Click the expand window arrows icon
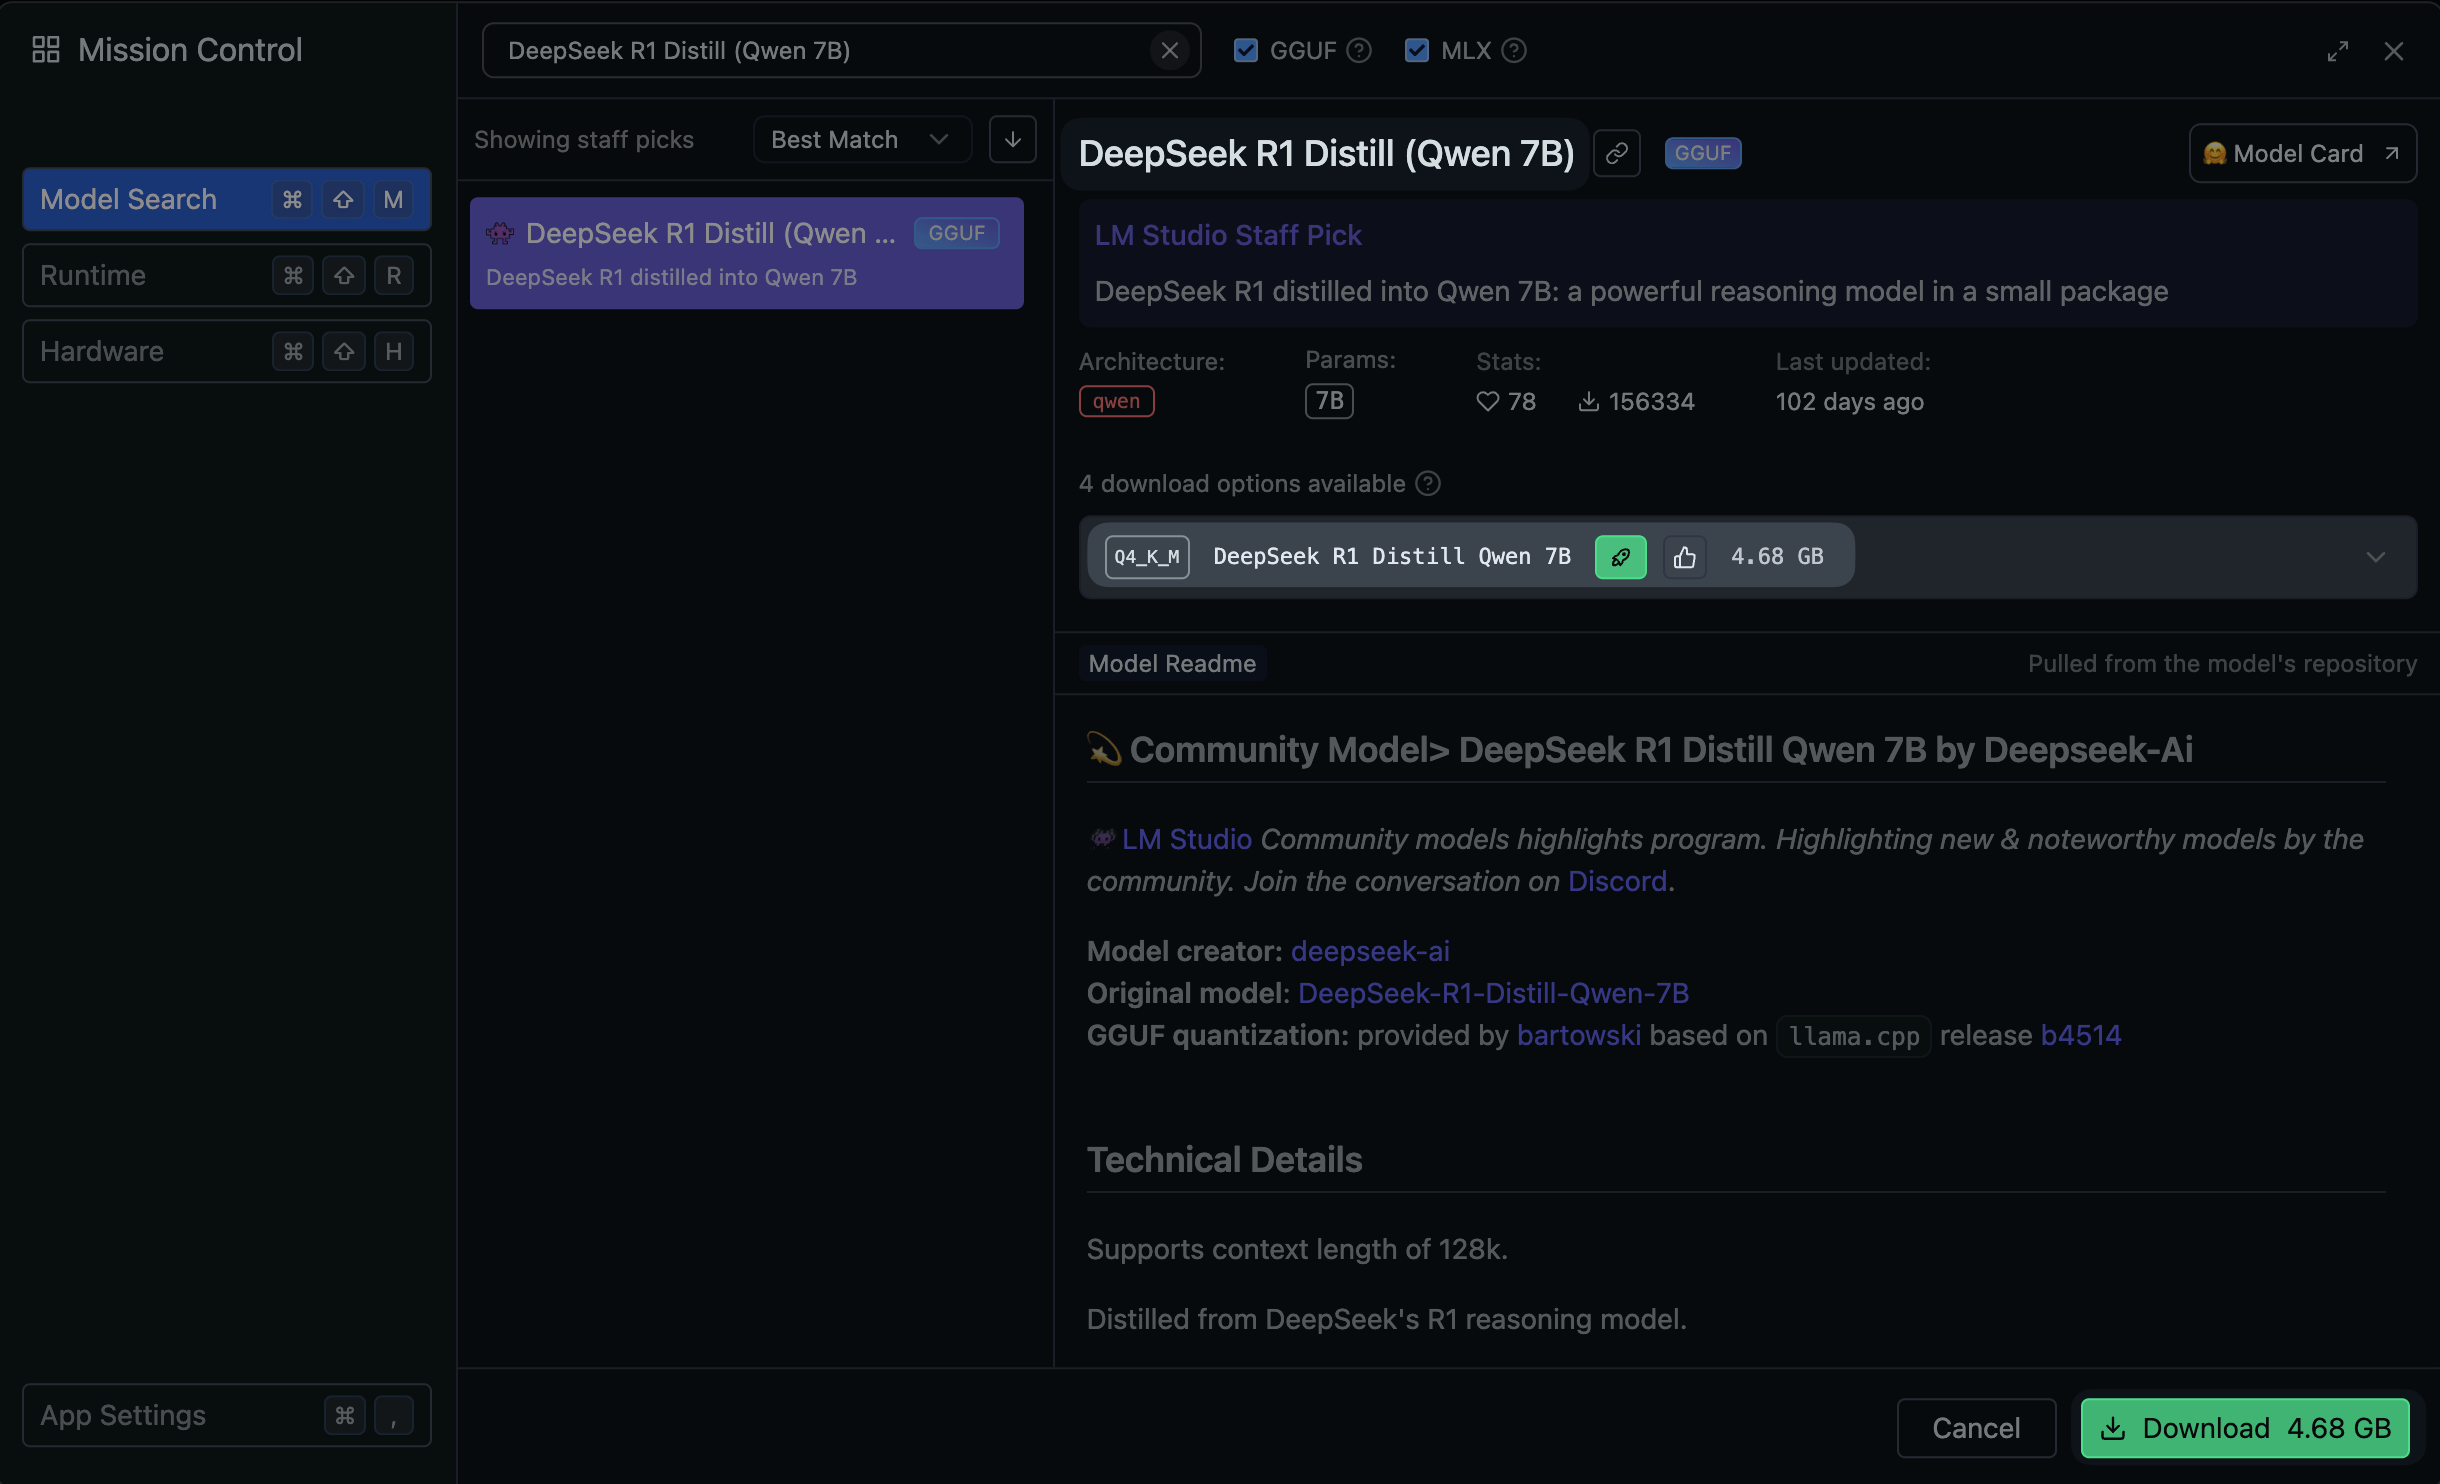The width and height of the screenshot is (2440, 1484). (x=2337, y=51)
